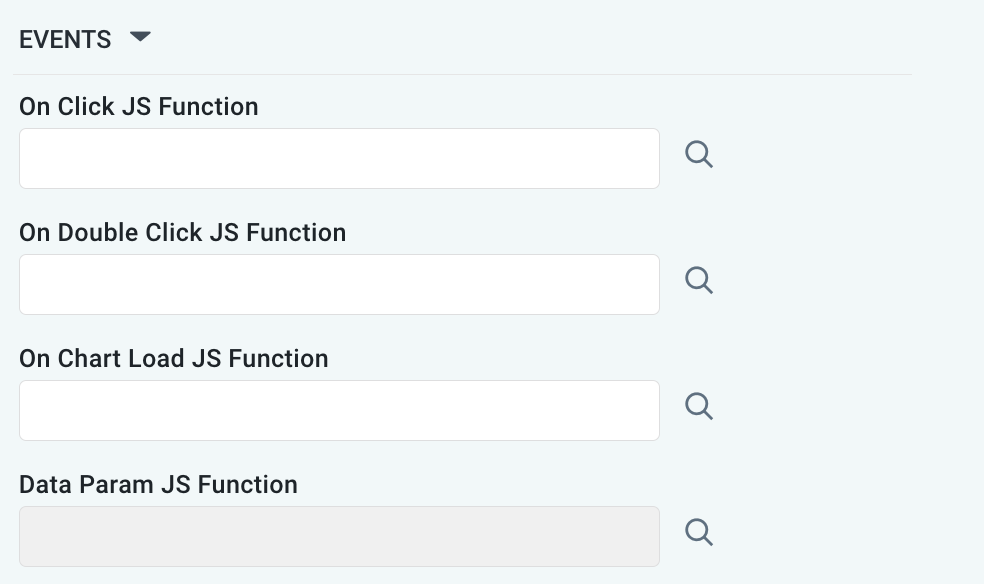Click the disabled Data Param JS Function field
Viewport: 984px width, 584px height.
tap(339, 536)
